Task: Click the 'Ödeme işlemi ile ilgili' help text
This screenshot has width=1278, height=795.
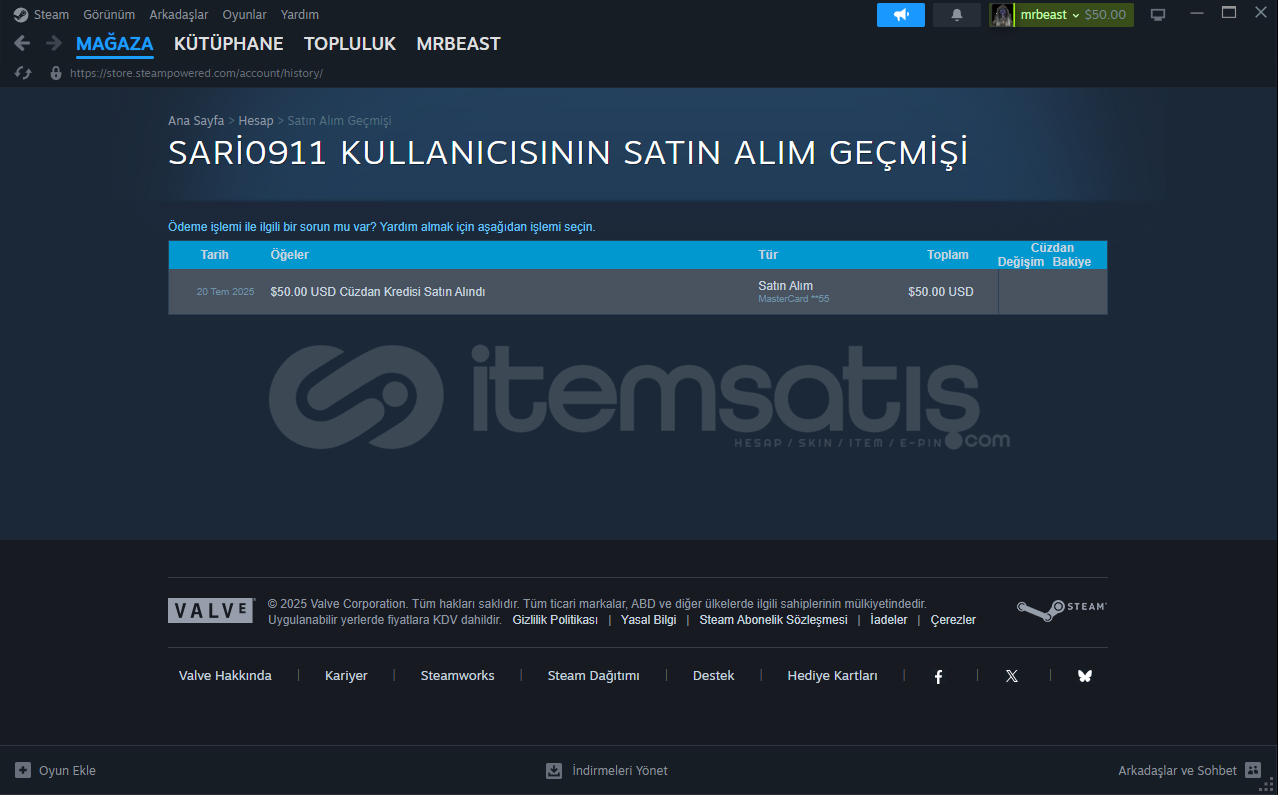Action: click(382, 227)
